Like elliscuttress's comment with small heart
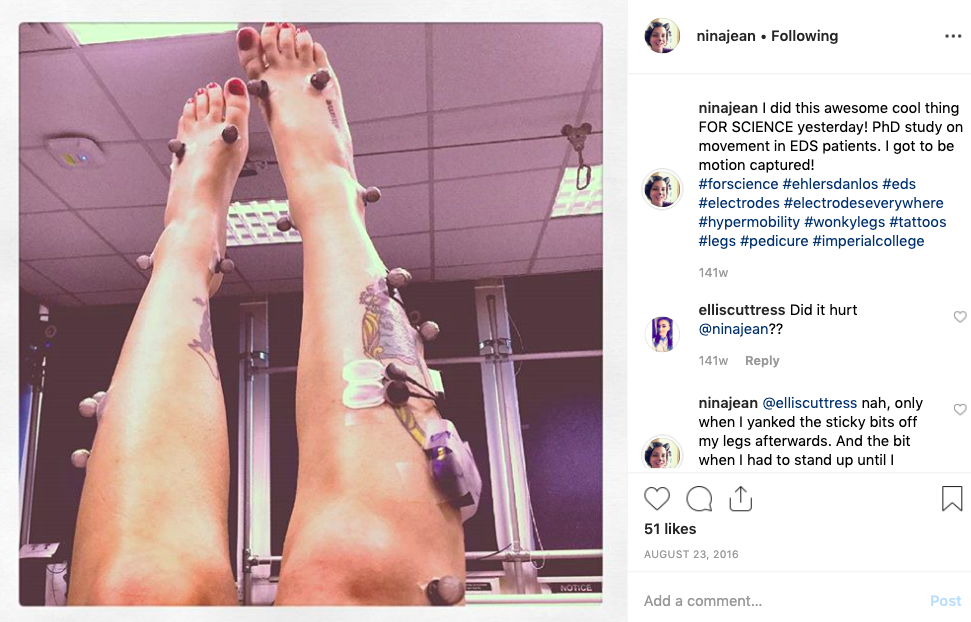 coord(960,317)
